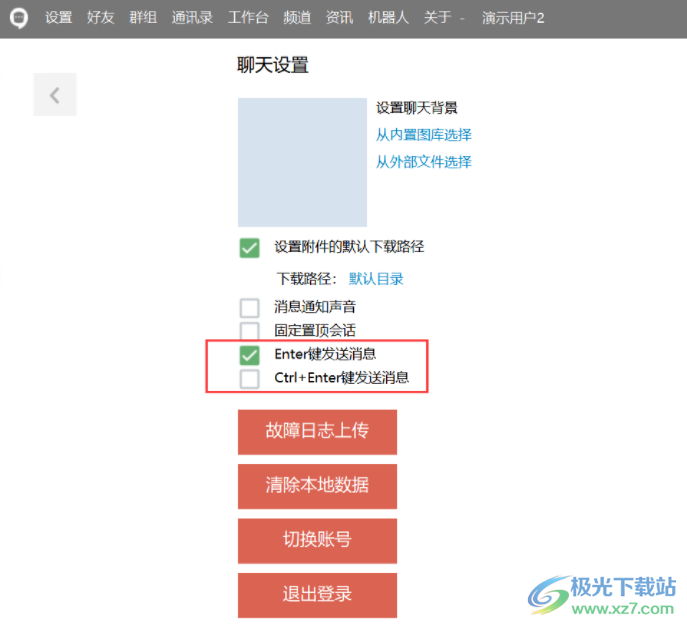This screenshot has width=687, height=625.
Task: Click the 故障日志上传 button
Action: [317, 432]
